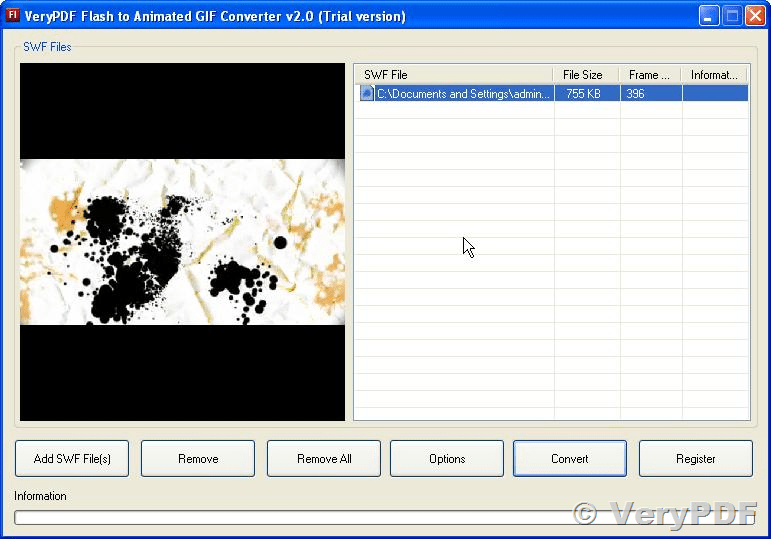Select the C:\Documents and Settings\admin... file entry
This screenshot has height=539, width=771.
pos(463,93)
